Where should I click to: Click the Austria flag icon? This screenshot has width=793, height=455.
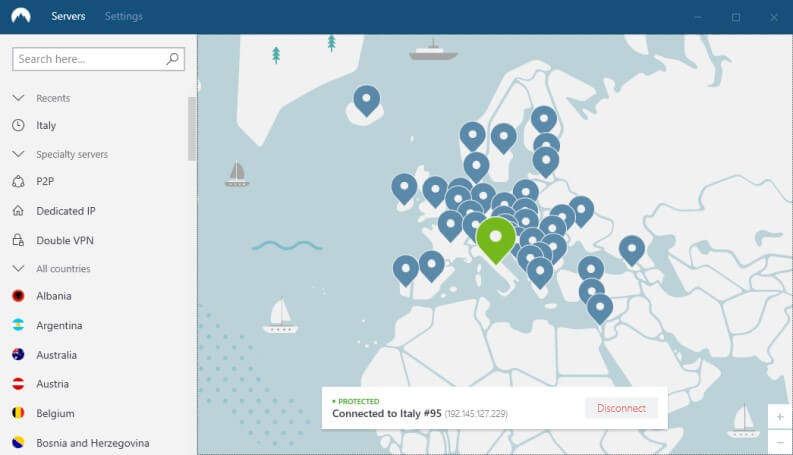(x=18, y=384)
